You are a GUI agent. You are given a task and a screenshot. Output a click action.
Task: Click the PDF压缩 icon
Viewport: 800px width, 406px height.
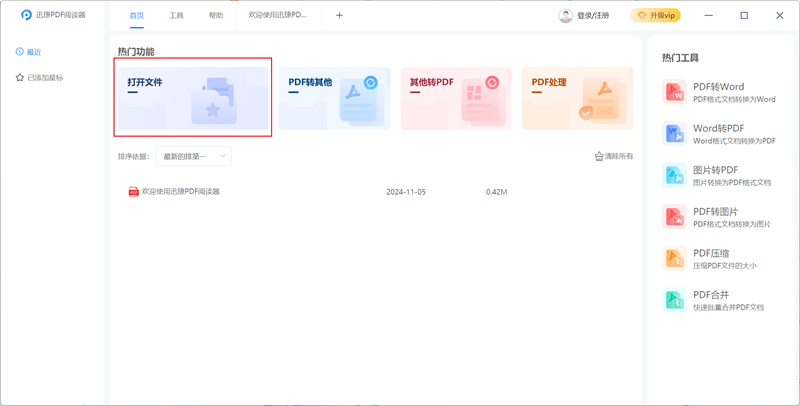point(674,259)
